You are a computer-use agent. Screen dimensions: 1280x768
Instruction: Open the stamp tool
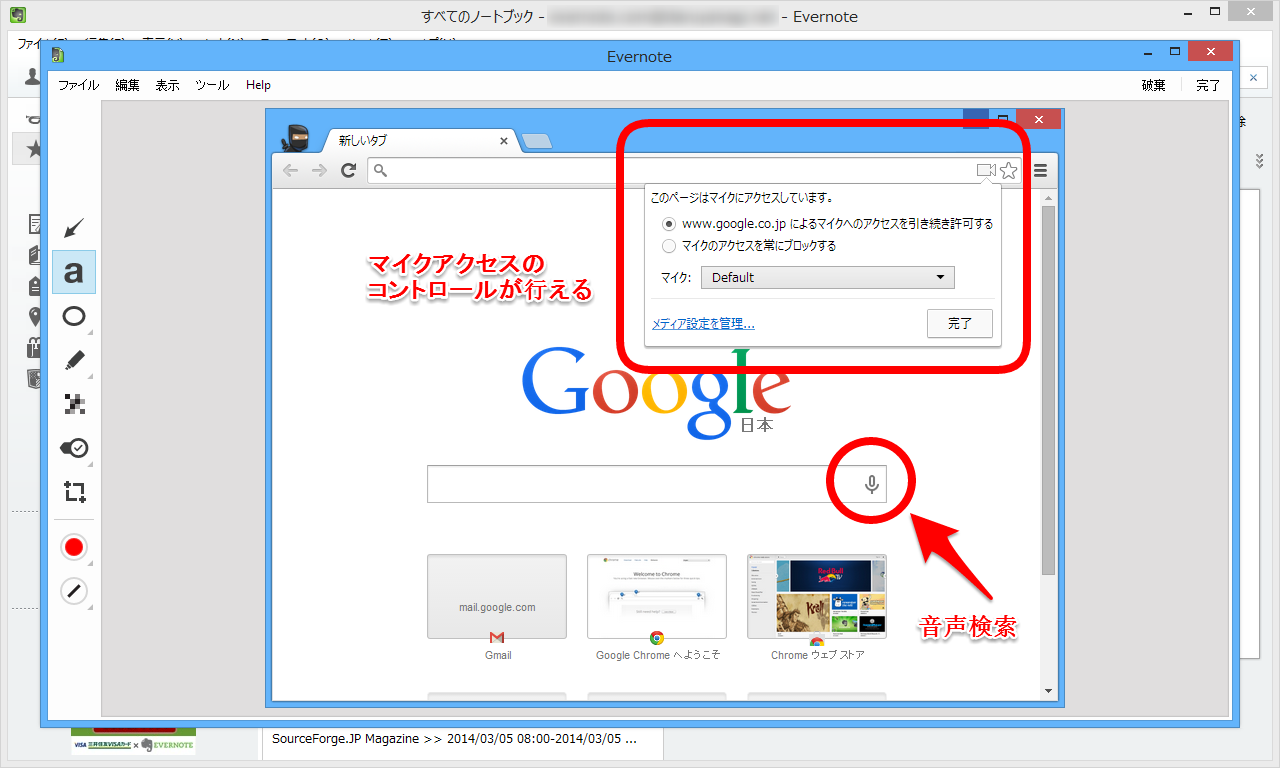click(x=74, y=448)
